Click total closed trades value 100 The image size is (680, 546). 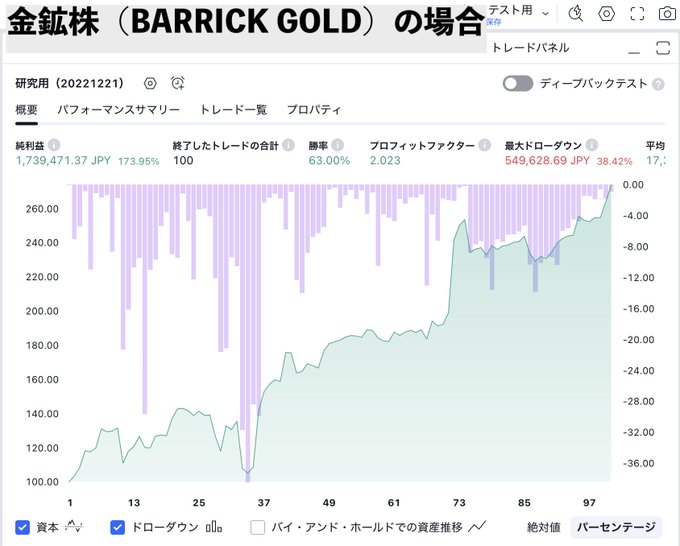[x=183, y=161]
